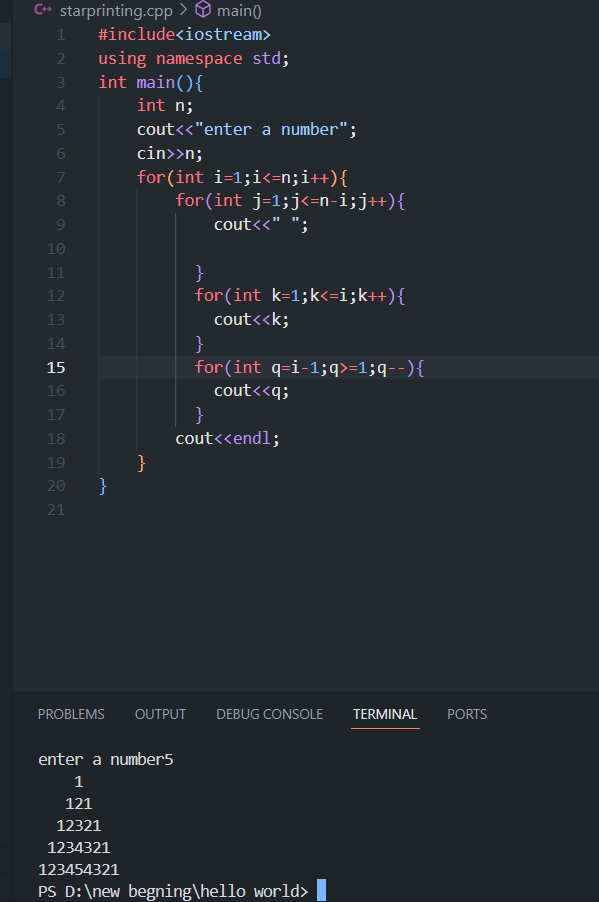Click the 'cin>>n;' statement
The width and height of the screenshot is (599, 902).
170,154
